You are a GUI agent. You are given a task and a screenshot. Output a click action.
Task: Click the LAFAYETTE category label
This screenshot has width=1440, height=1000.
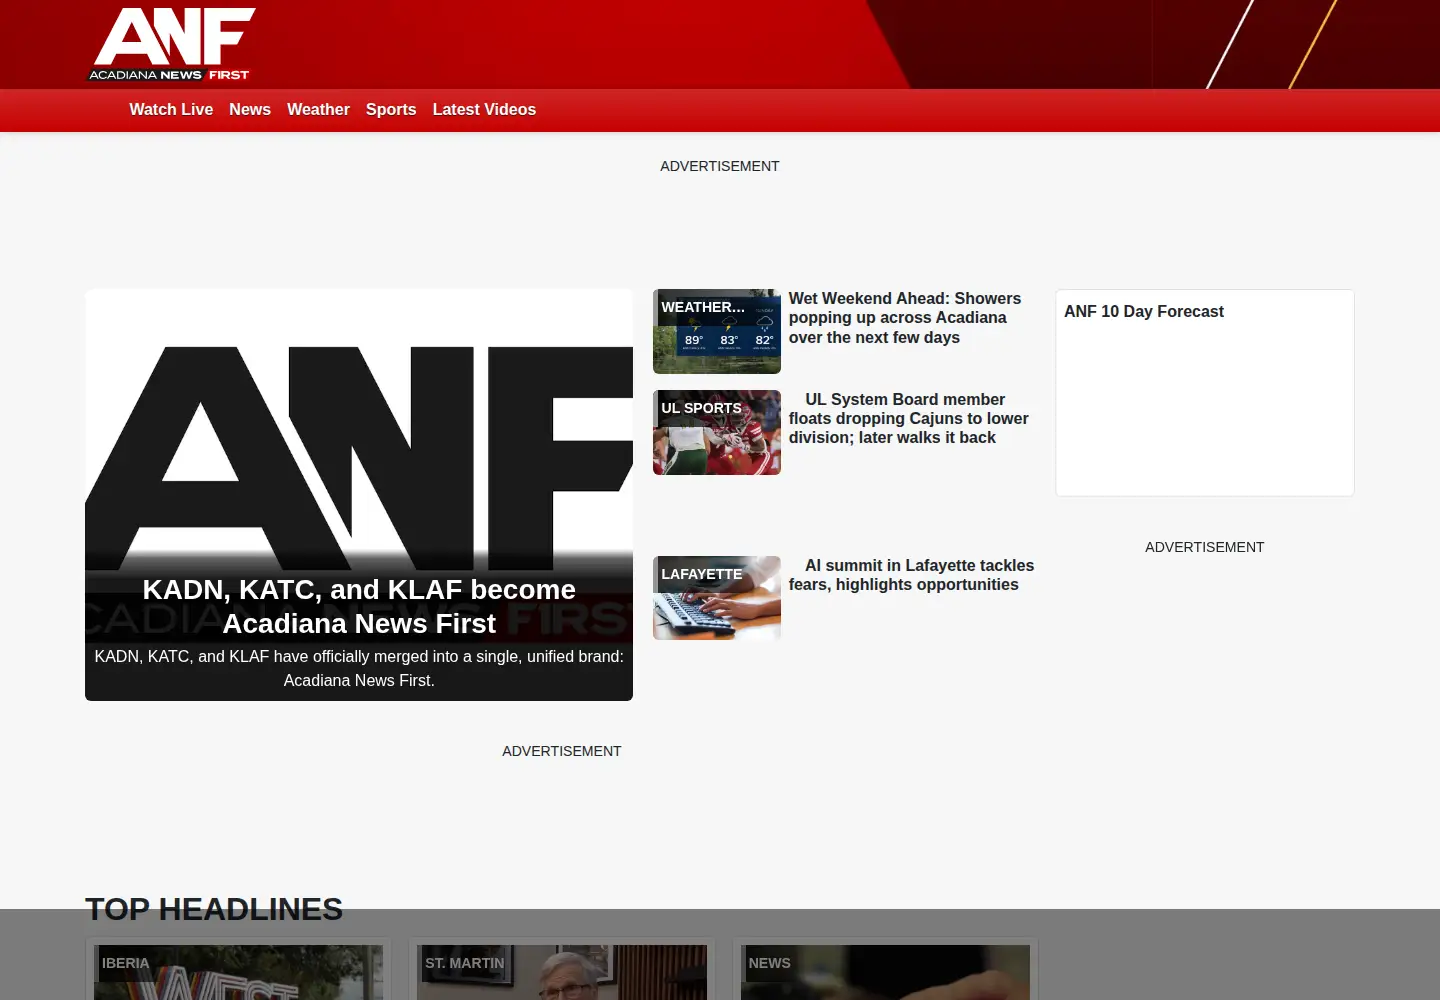tap(702, 574)
